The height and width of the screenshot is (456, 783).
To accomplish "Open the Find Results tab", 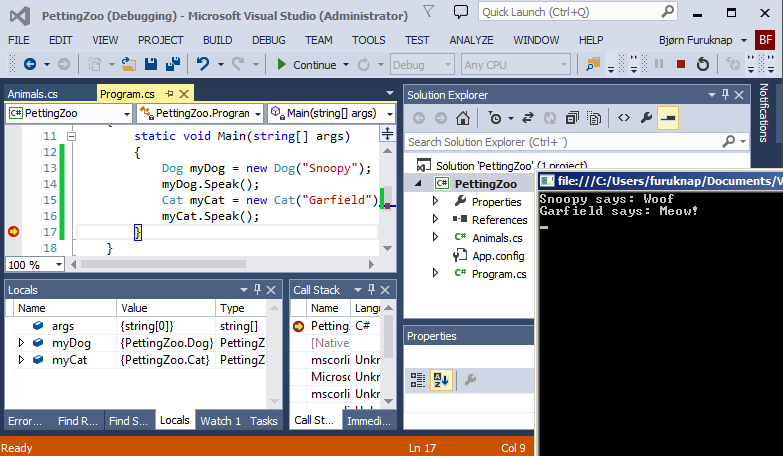I will coord(78,421).
